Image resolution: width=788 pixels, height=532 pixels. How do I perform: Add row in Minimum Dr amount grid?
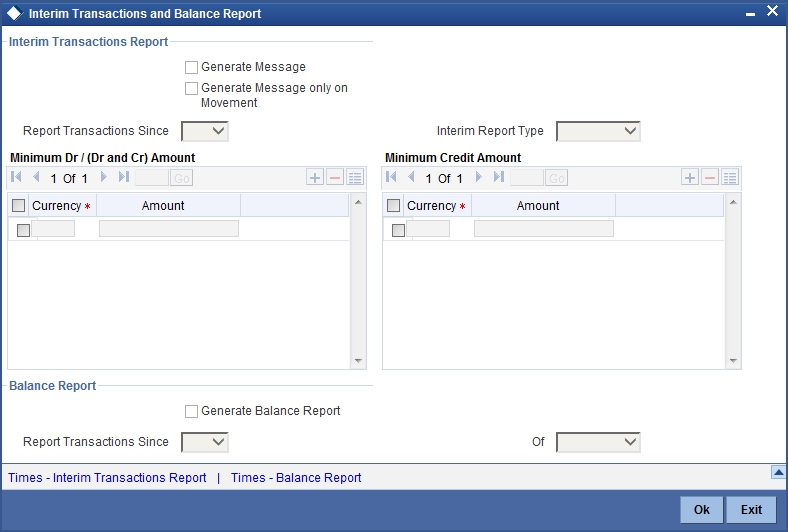click(x=315, y=177)
